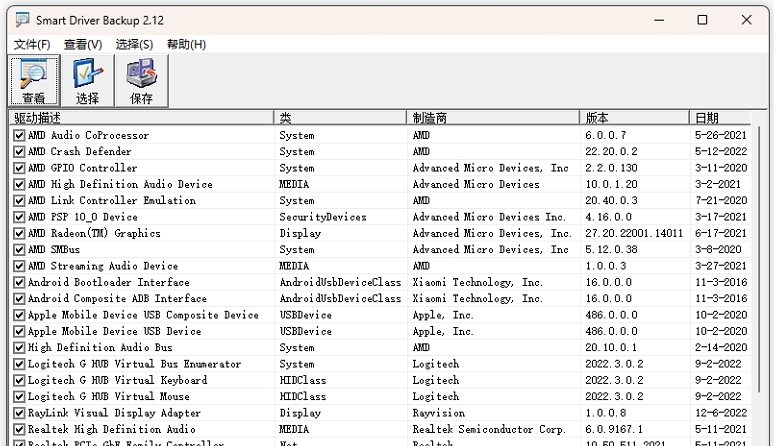The height and width of the screenshot is (446, 774).
Task: Uncheck Apple Mobile Device USB Composite Device checkbox
Action: 19,315
